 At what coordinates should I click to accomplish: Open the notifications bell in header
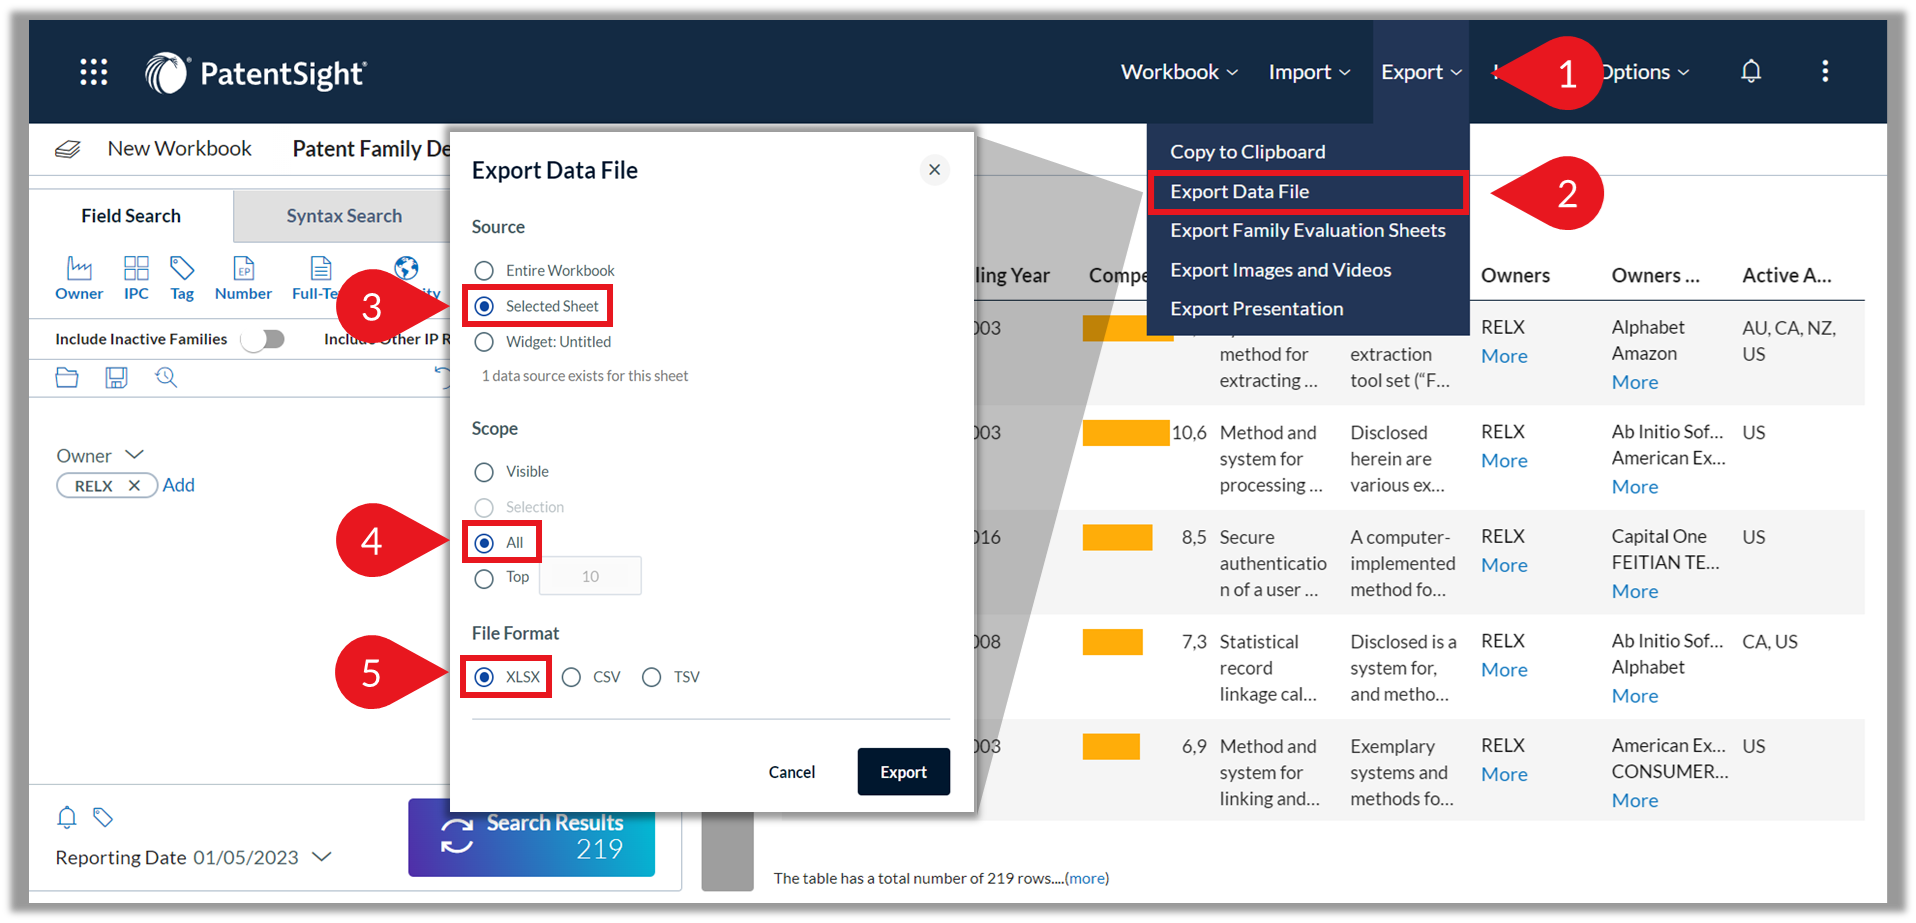click(1751, 72)
